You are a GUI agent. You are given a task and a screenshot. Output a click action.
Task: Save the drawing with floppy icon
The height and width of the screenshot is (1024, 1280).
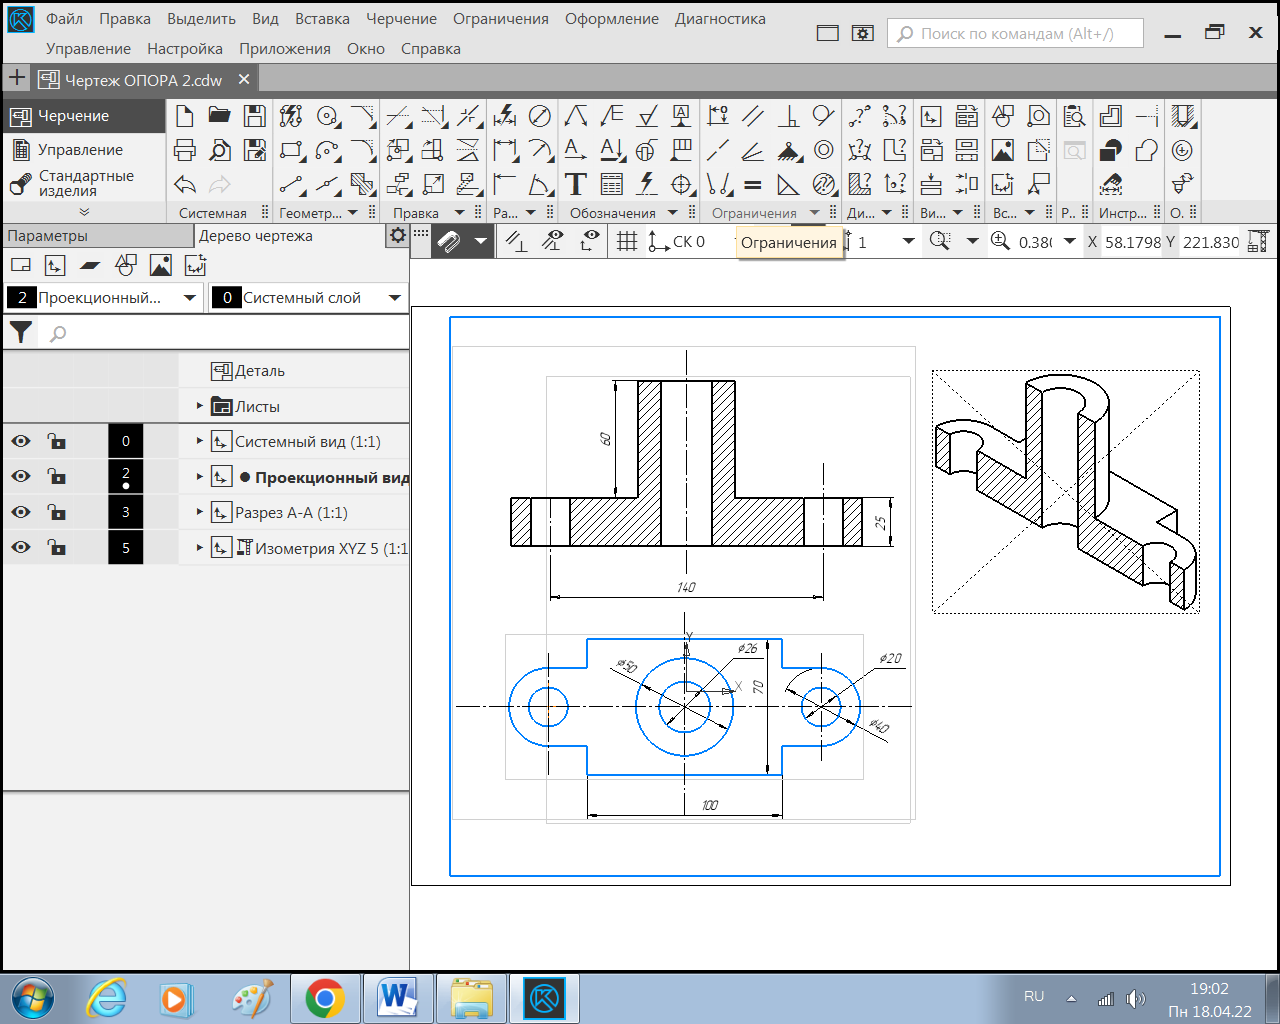point(255,116)
